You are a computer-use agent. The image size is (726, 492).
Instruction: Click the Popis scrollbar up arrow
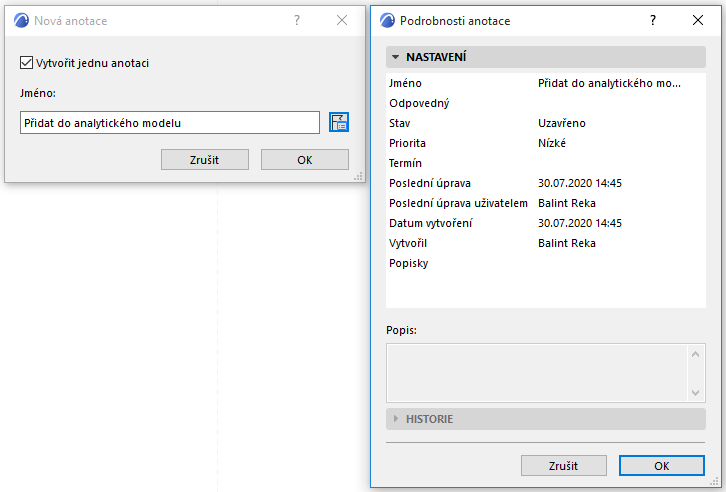coord(696,353)
